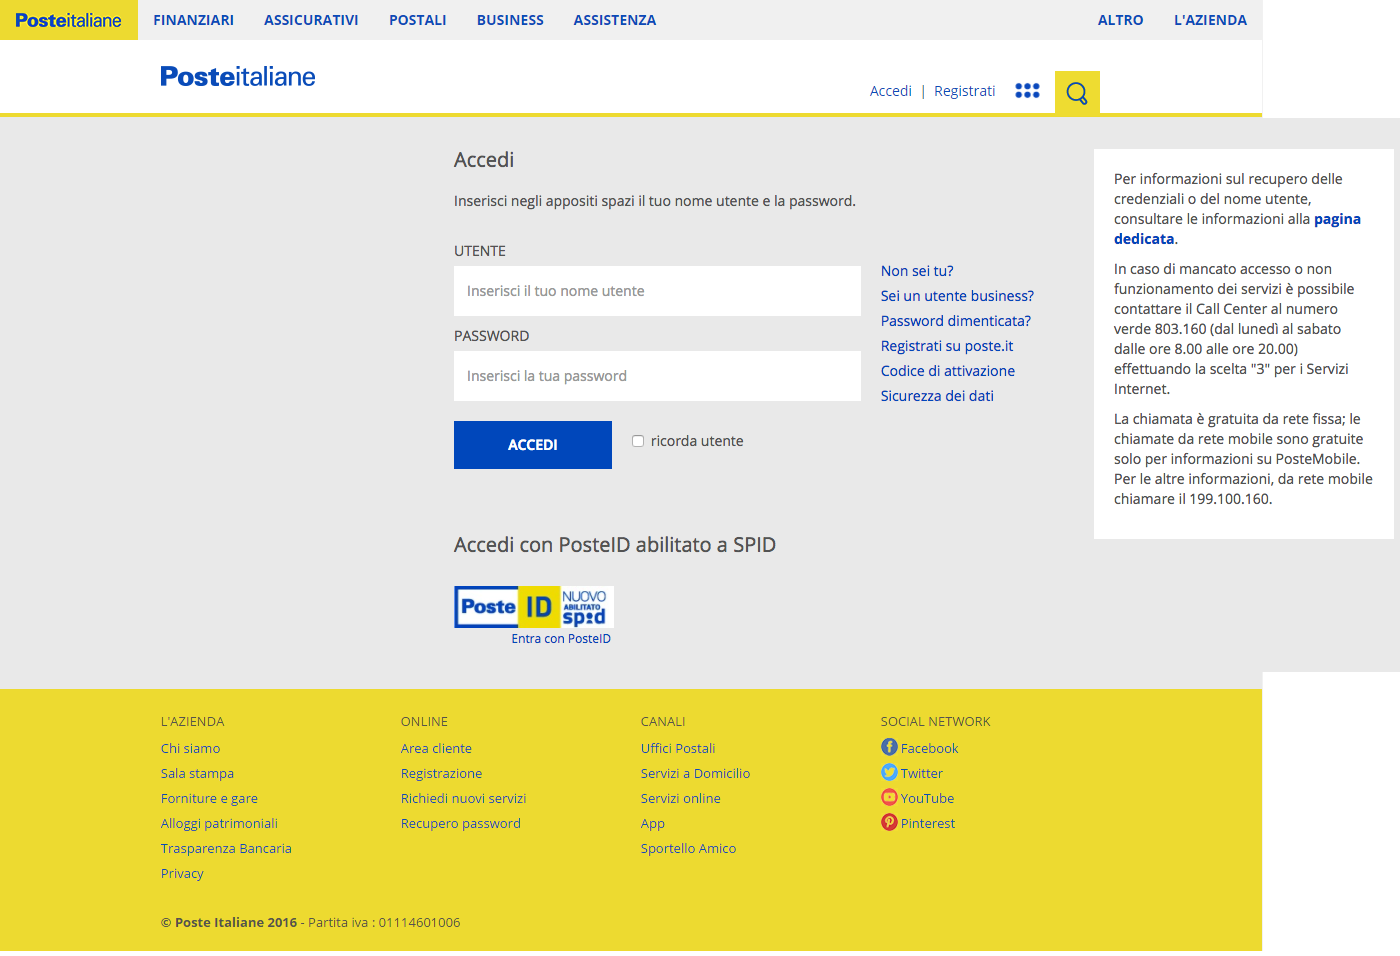1400x956 pixels.
Task: Open the BUSINESS menu
Action: click(x=510, y=20)
